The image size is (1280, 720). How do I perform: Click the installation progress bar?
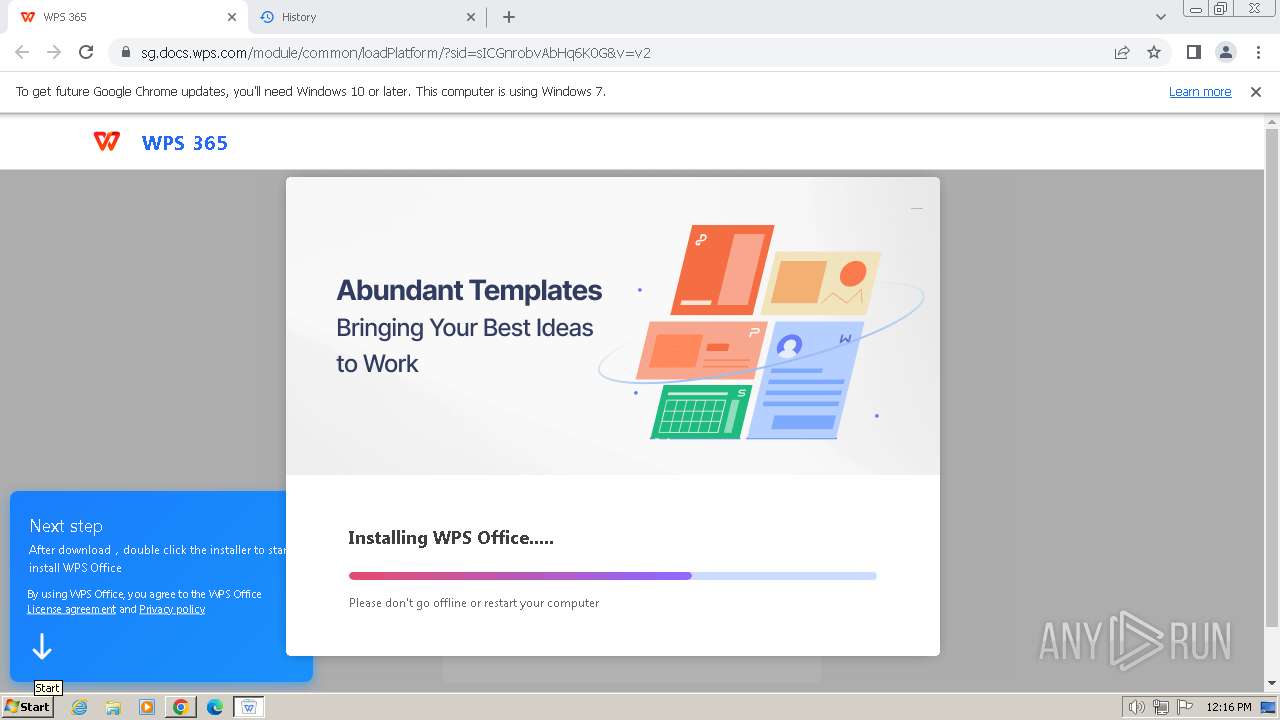click(x=612, y=576)
